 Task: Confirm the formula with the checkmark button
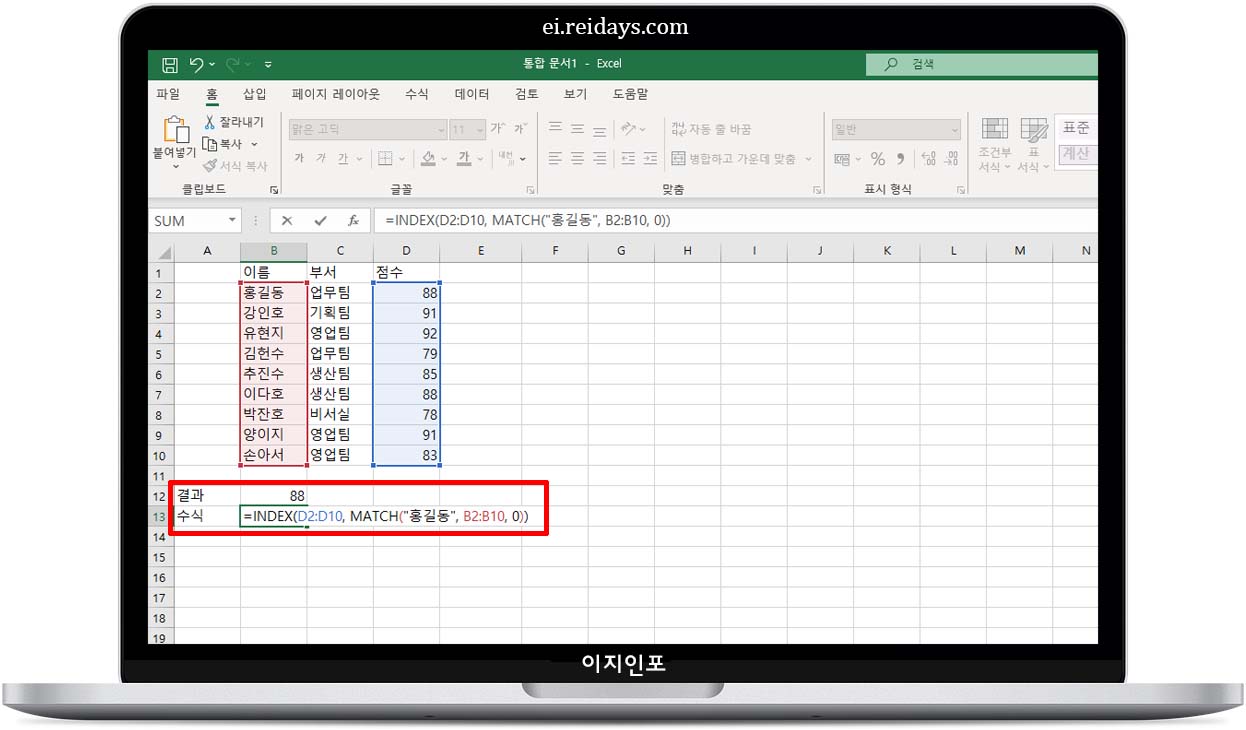coord(320,220)
